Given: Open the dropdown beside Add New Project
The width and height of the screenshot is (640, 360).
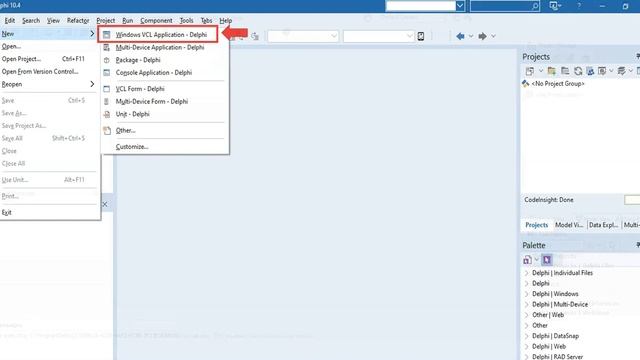Looking at the screenshot, I should pos(541,71).
